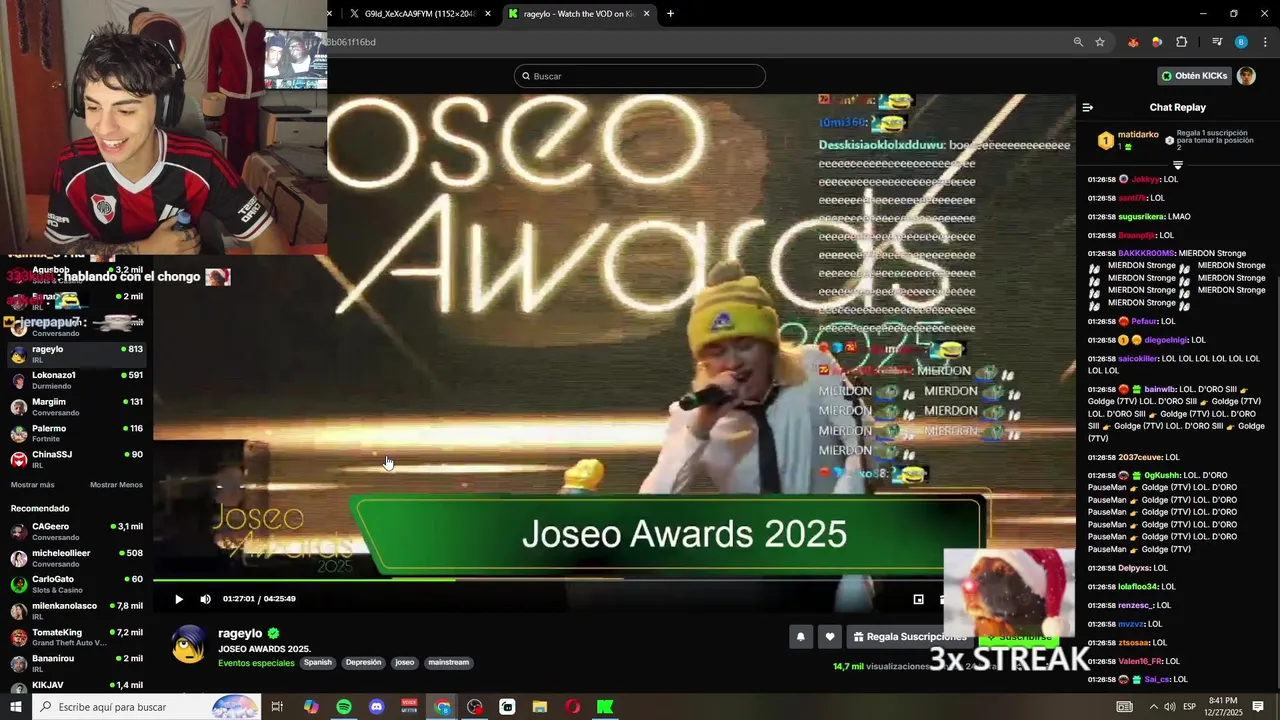Close the rageylo Kick tab
Screen dimensions: 1280x720
[647, 14]
